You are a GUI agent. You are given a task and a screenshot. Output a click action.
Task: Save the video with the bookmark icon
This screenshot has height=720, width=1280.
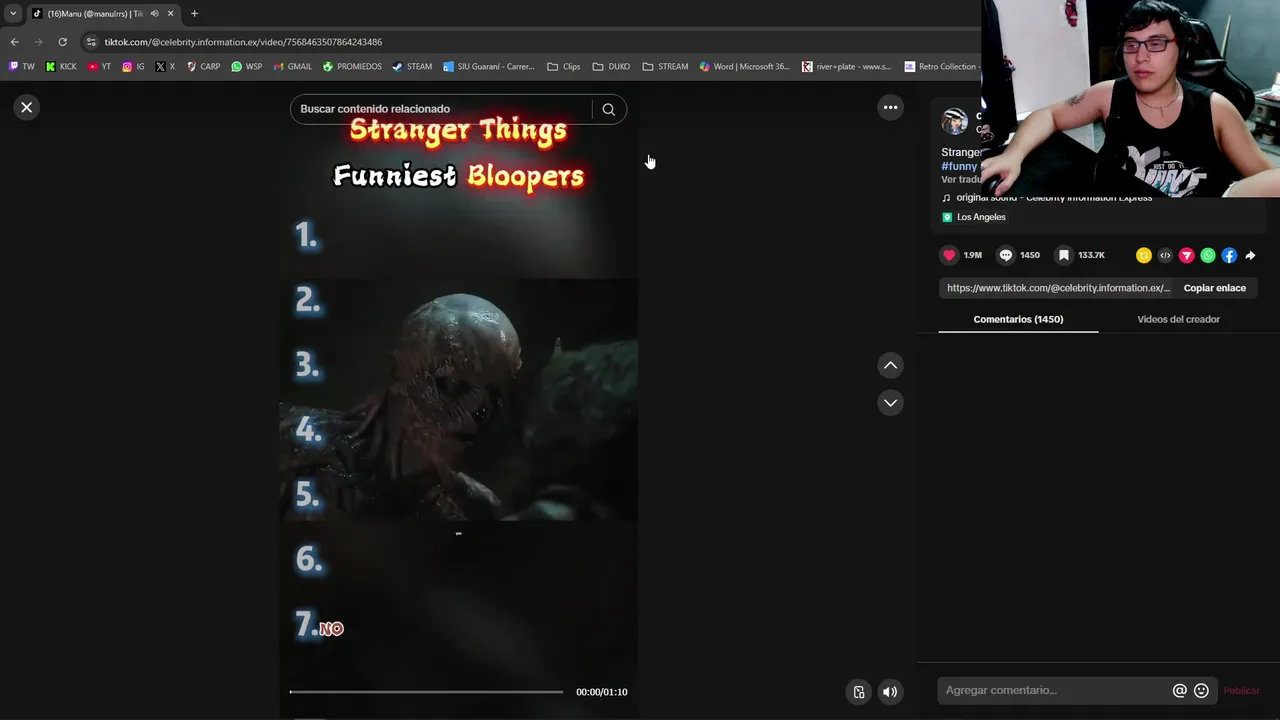pos(1064,255)
